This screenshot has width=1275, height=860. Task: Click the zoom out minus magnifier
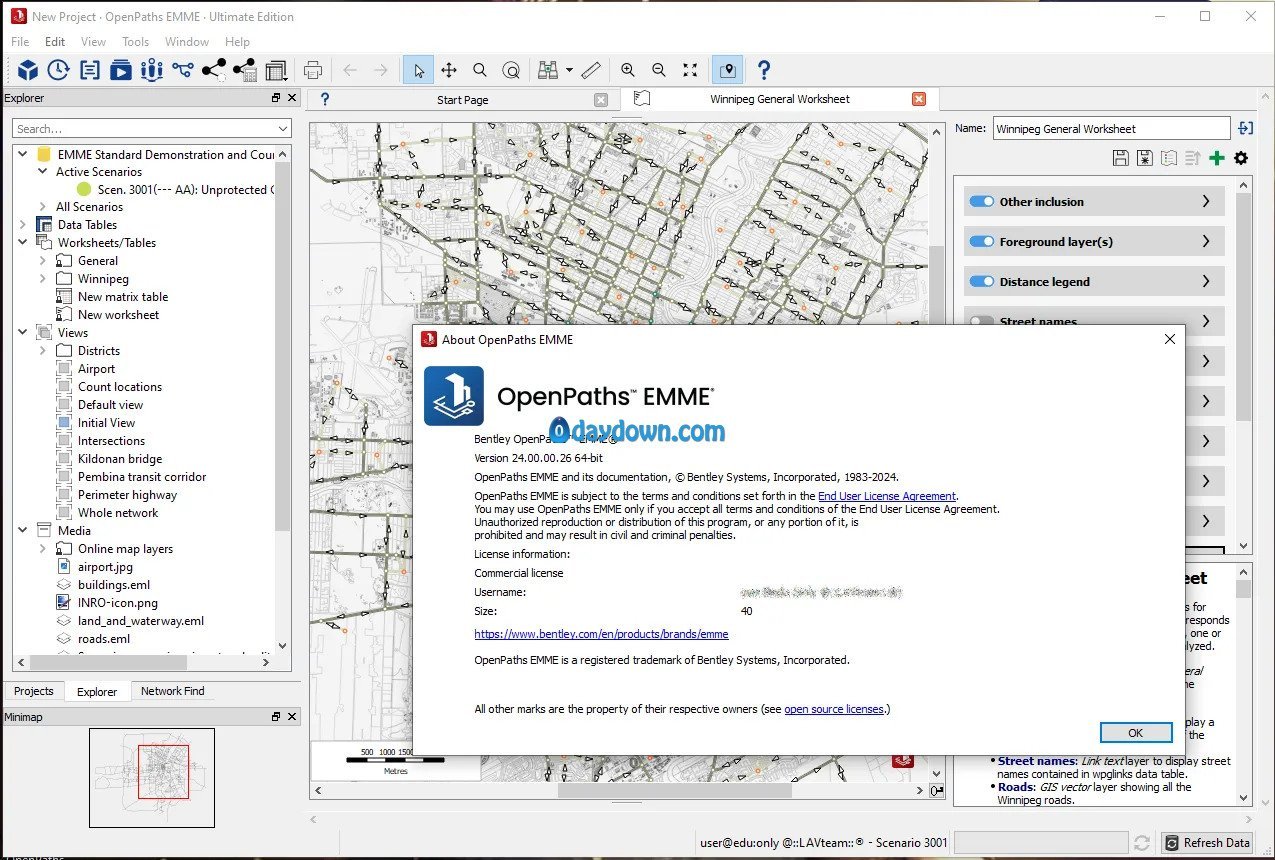tap(659, 70)
